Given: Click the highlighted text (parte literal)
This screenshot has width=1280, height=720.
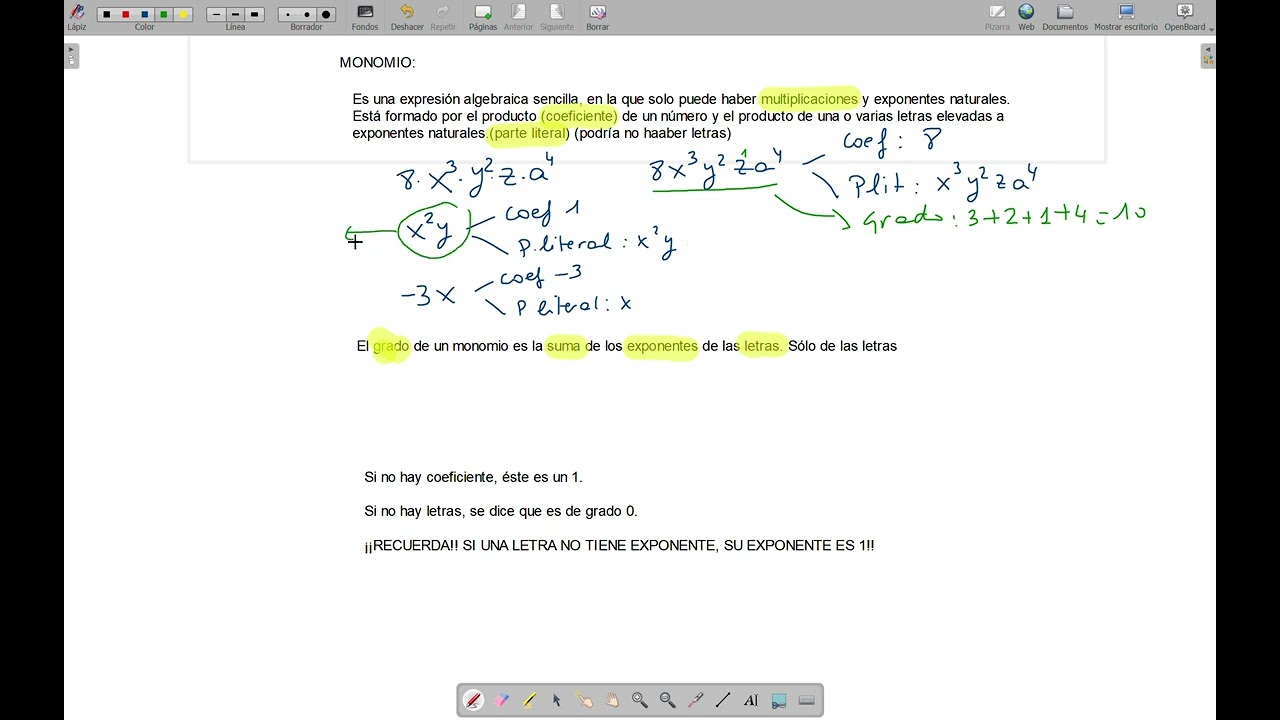Looking at the screenshot, I should [529, 133].
